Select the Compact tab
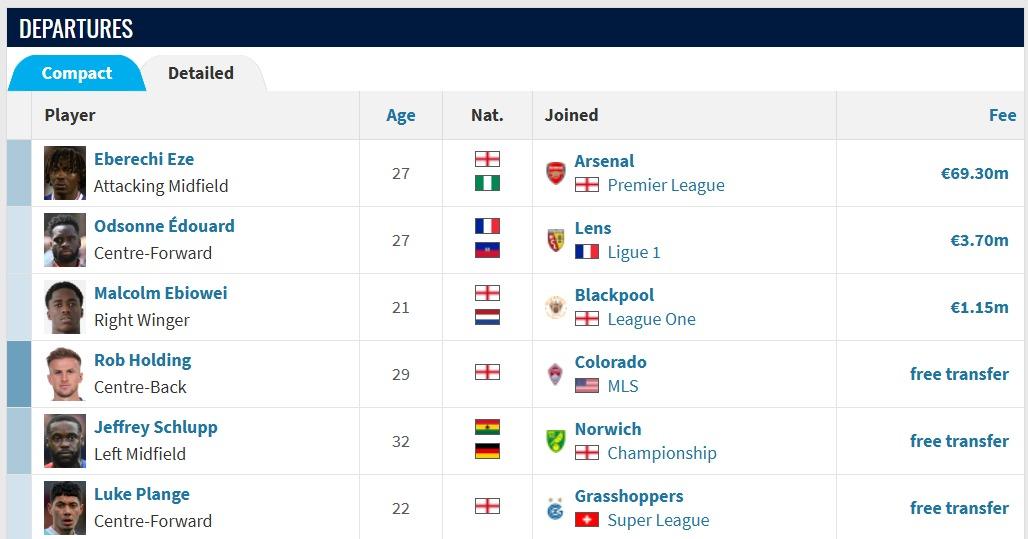 [77, 73]
